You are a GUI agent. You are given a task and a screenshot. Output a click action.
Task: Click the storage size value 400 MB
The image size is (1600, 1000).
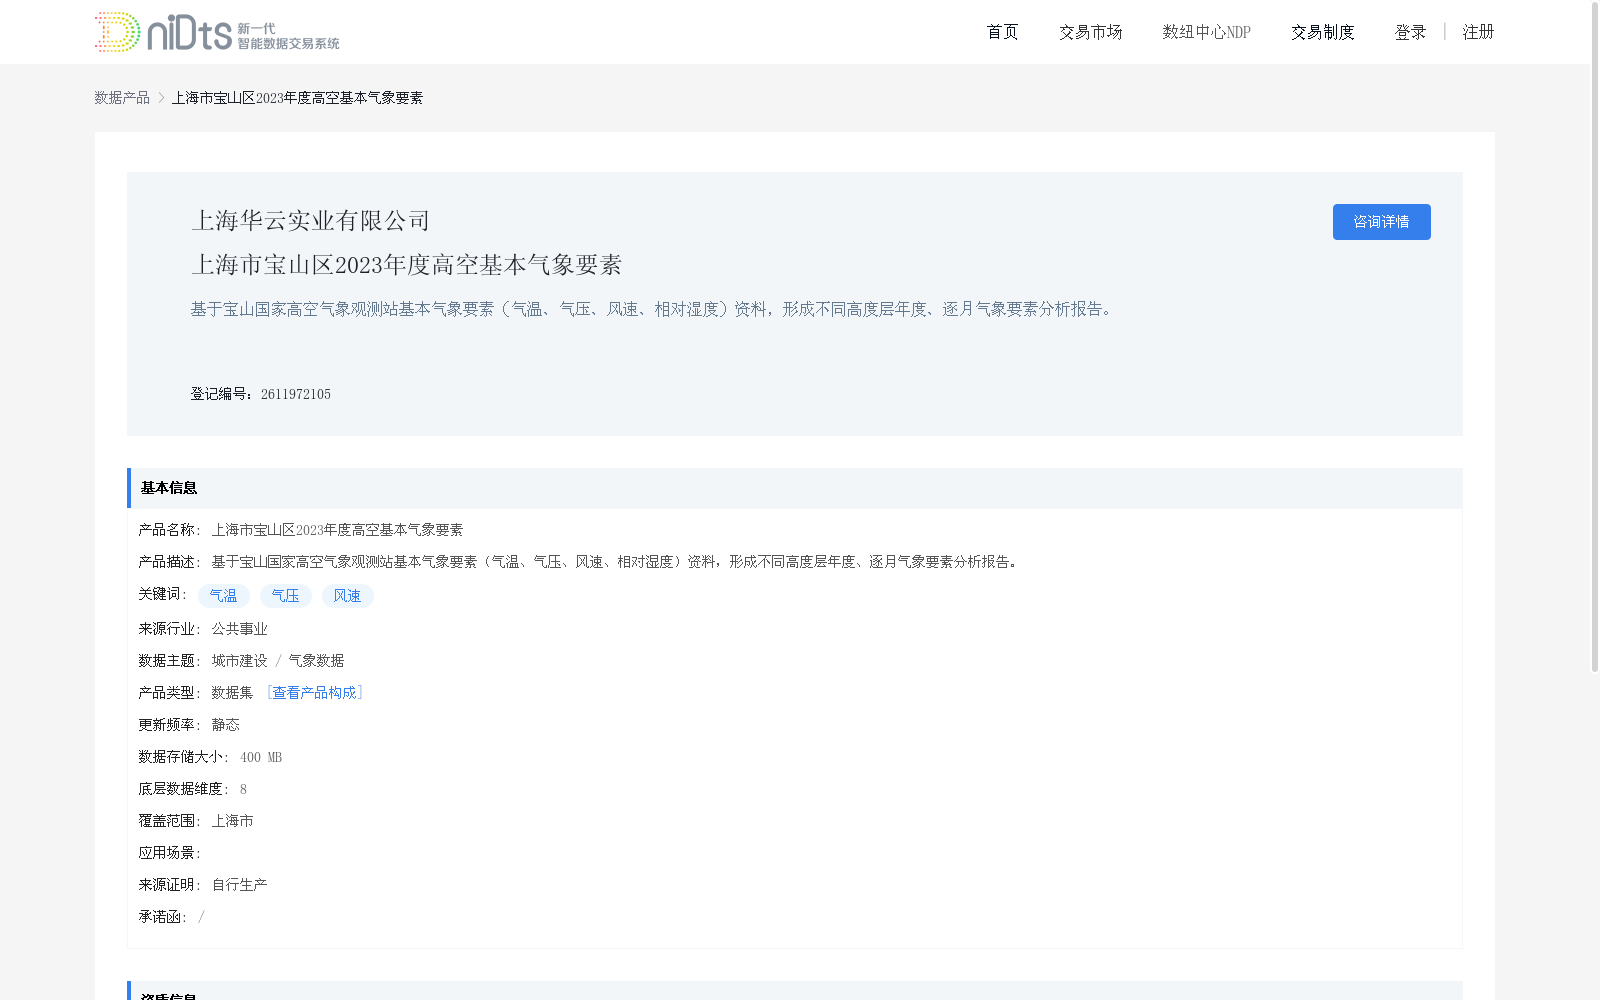pyautogui.click(x=261, y=758)
